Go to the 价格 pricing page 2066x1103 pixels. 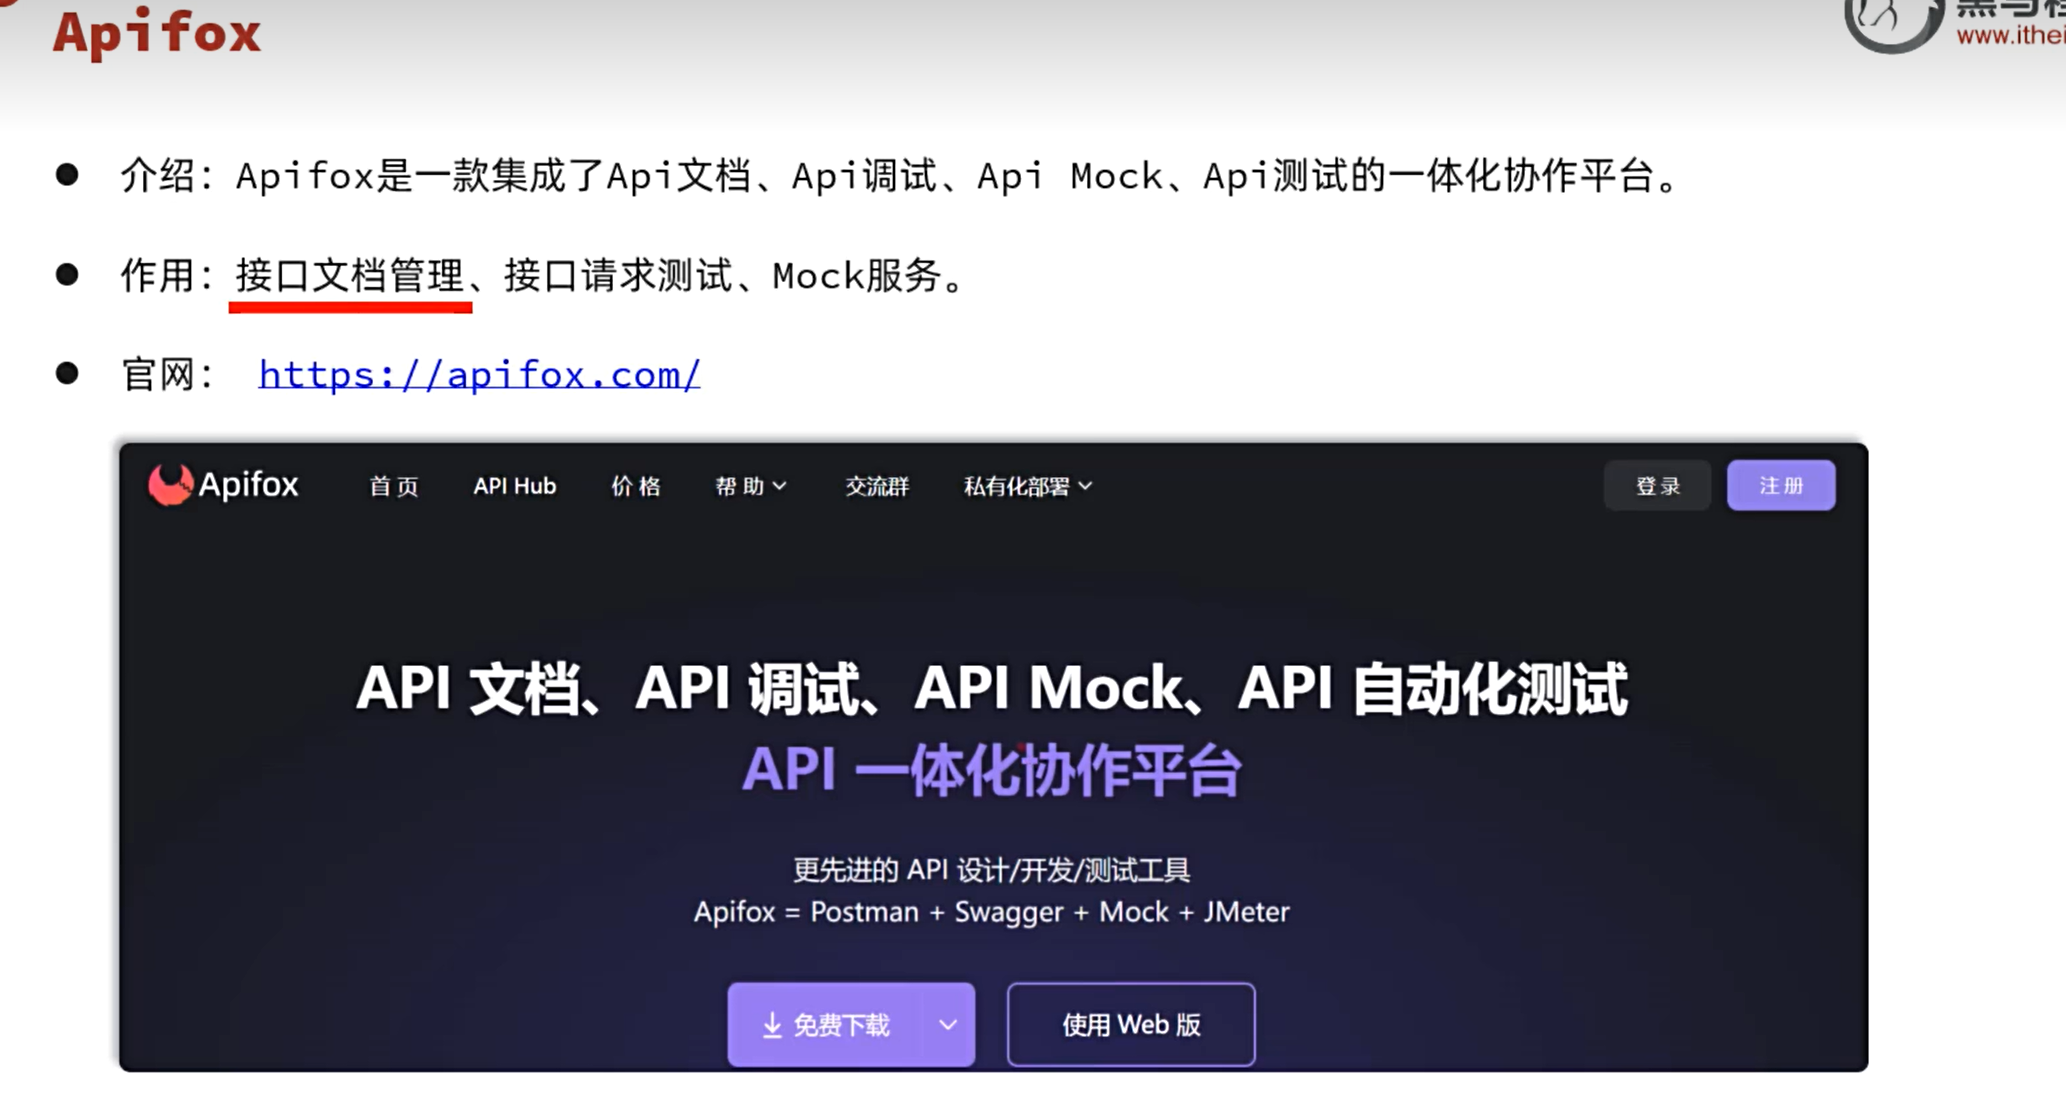click(635, 486)
